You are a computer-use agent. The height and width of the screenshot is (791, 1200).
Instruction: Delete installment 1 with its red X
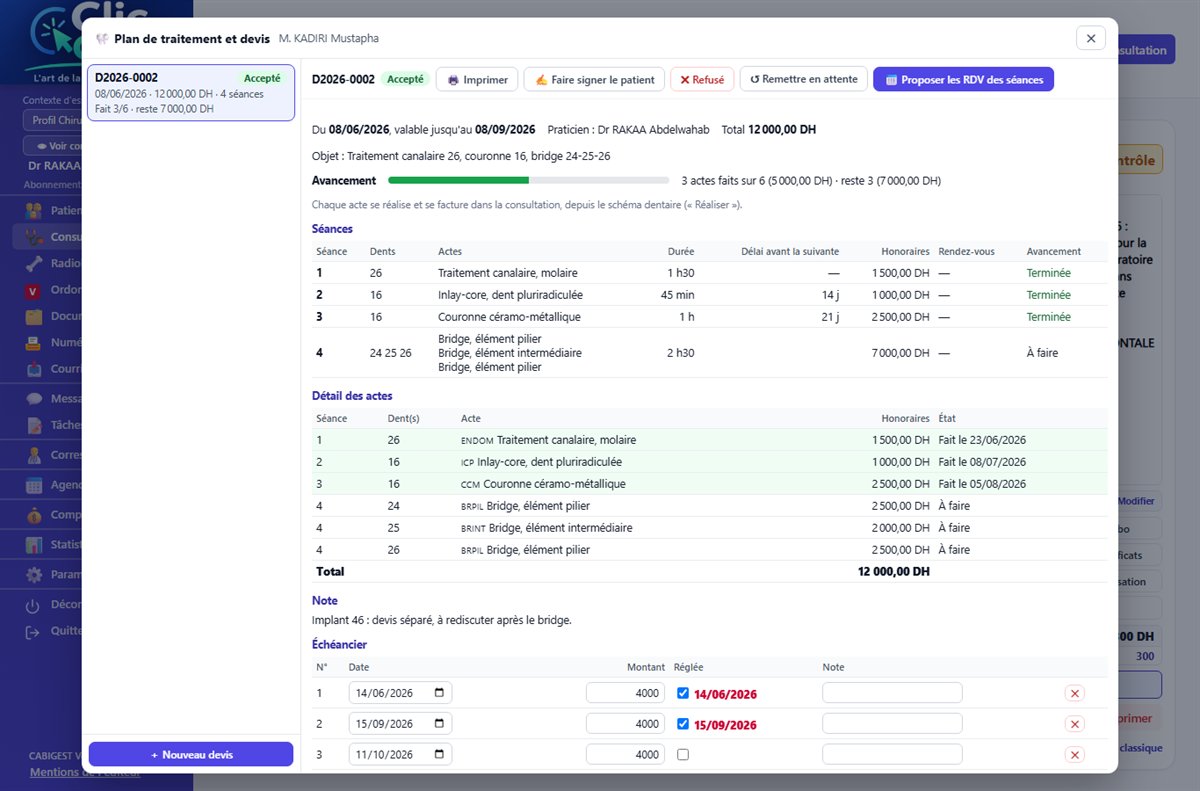click(1075, 693)
